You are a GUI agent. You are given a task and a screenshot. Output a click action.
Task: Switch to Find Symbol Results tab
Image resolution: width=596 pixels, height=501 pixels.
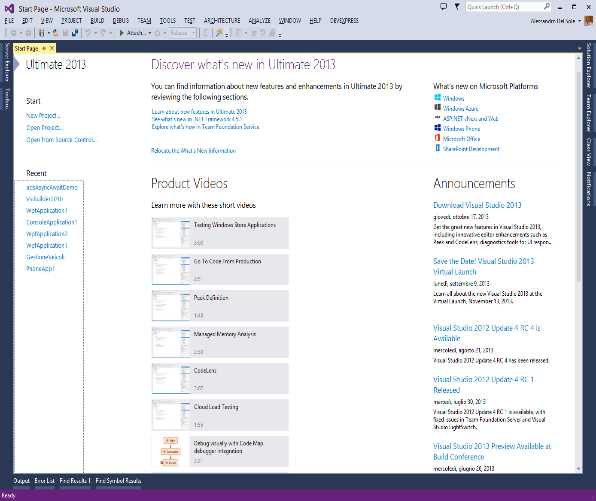point(118,481)
